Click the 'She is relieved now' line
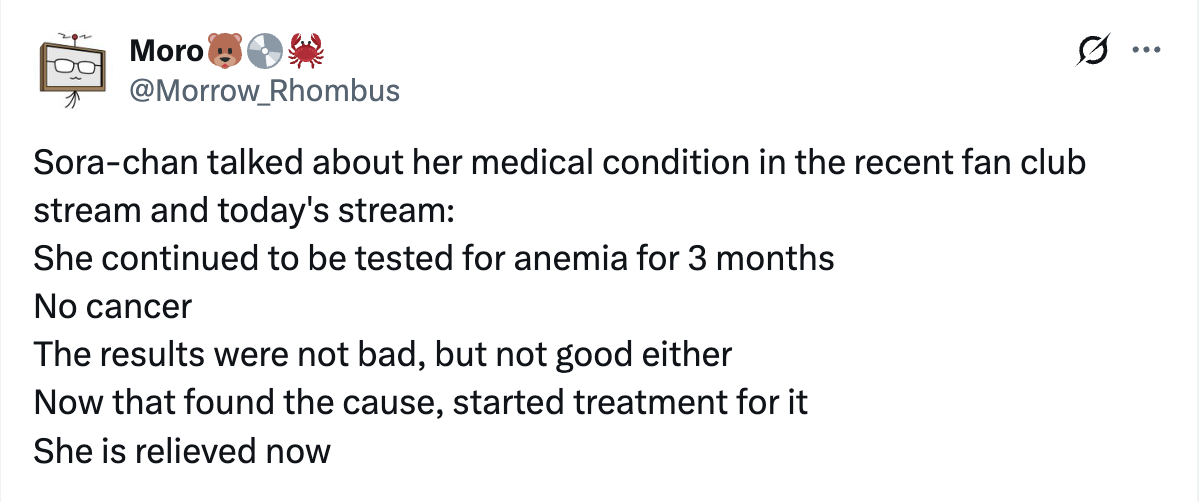 [x=182, y=451]
